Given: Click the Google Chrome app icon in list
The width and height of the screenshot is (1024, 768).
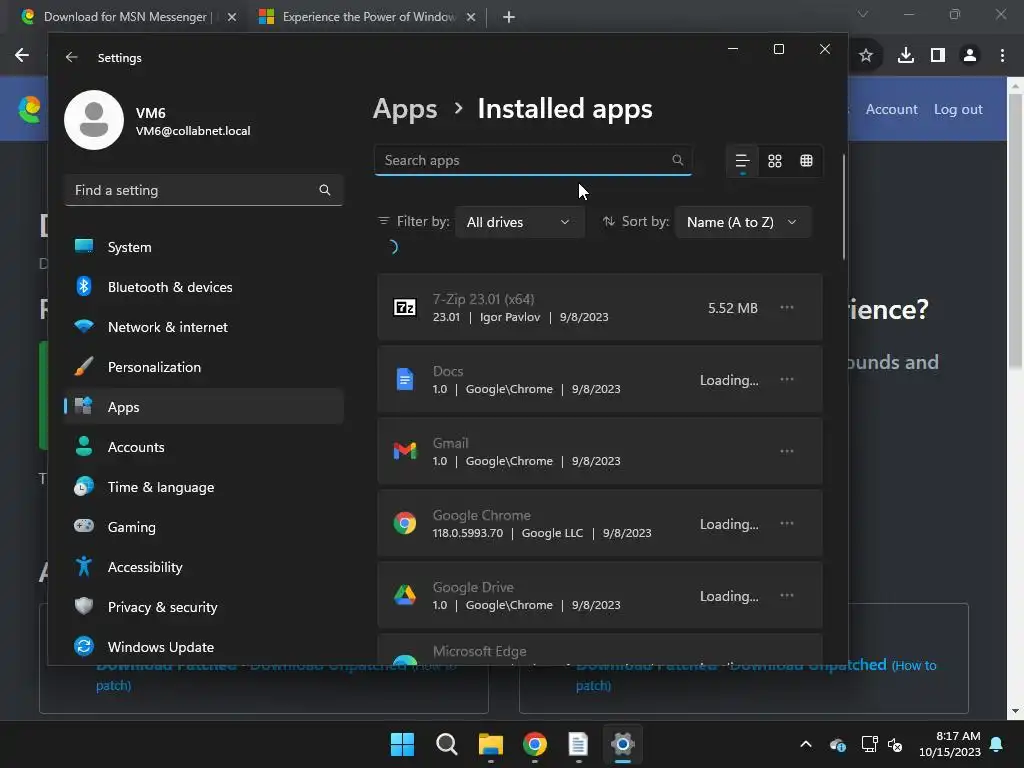Looking at the screenshot, I should point(405,523).
